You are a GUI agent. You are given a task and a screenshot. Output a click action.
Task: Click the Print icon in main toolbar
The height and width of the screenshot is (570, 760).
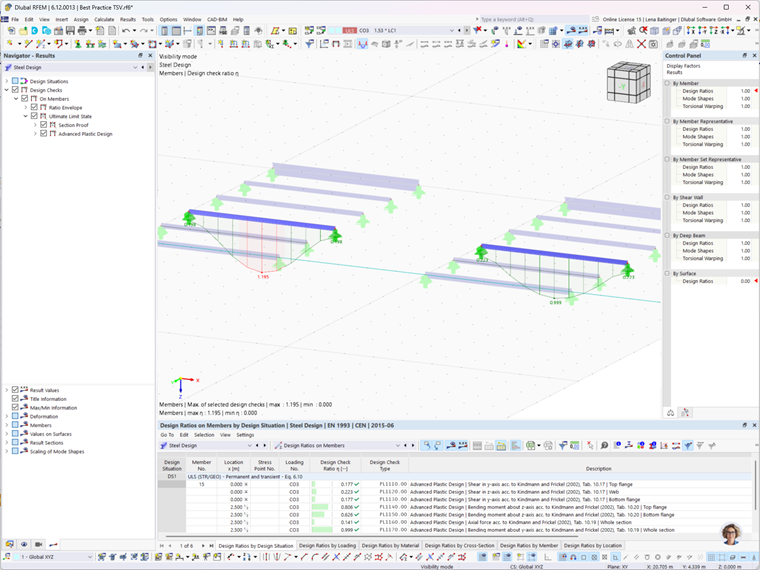coord(81,31)
